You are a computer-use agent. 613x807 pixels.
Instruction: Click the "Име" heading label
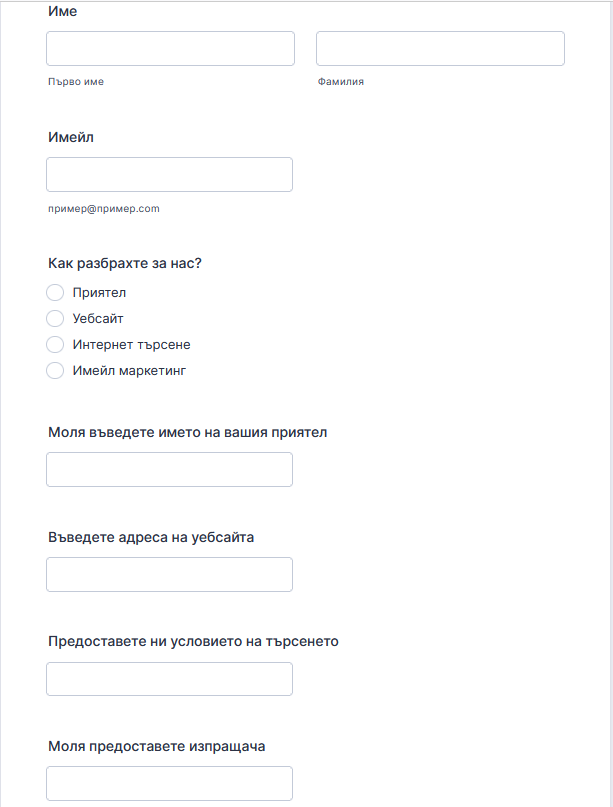(x=62, y=12)
